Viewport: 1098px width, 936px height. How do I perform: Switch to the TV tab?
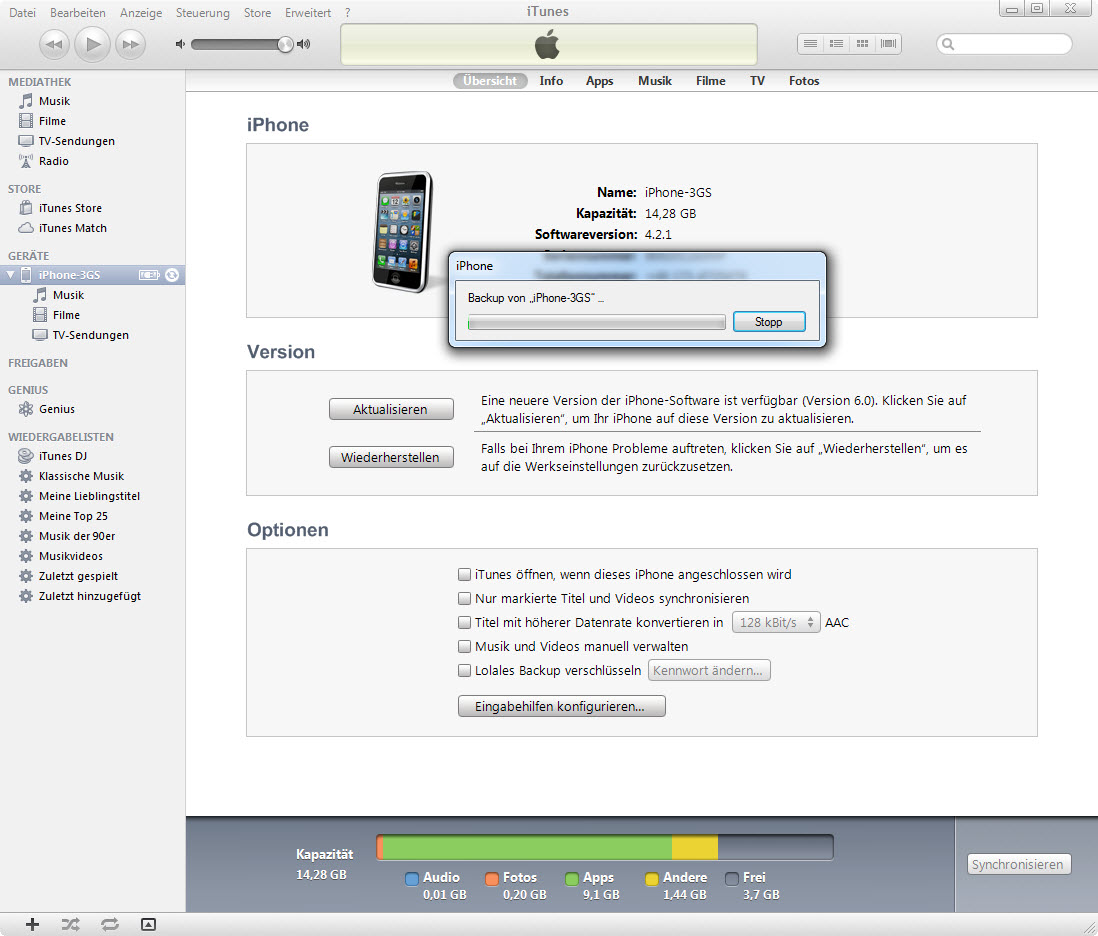757,81
